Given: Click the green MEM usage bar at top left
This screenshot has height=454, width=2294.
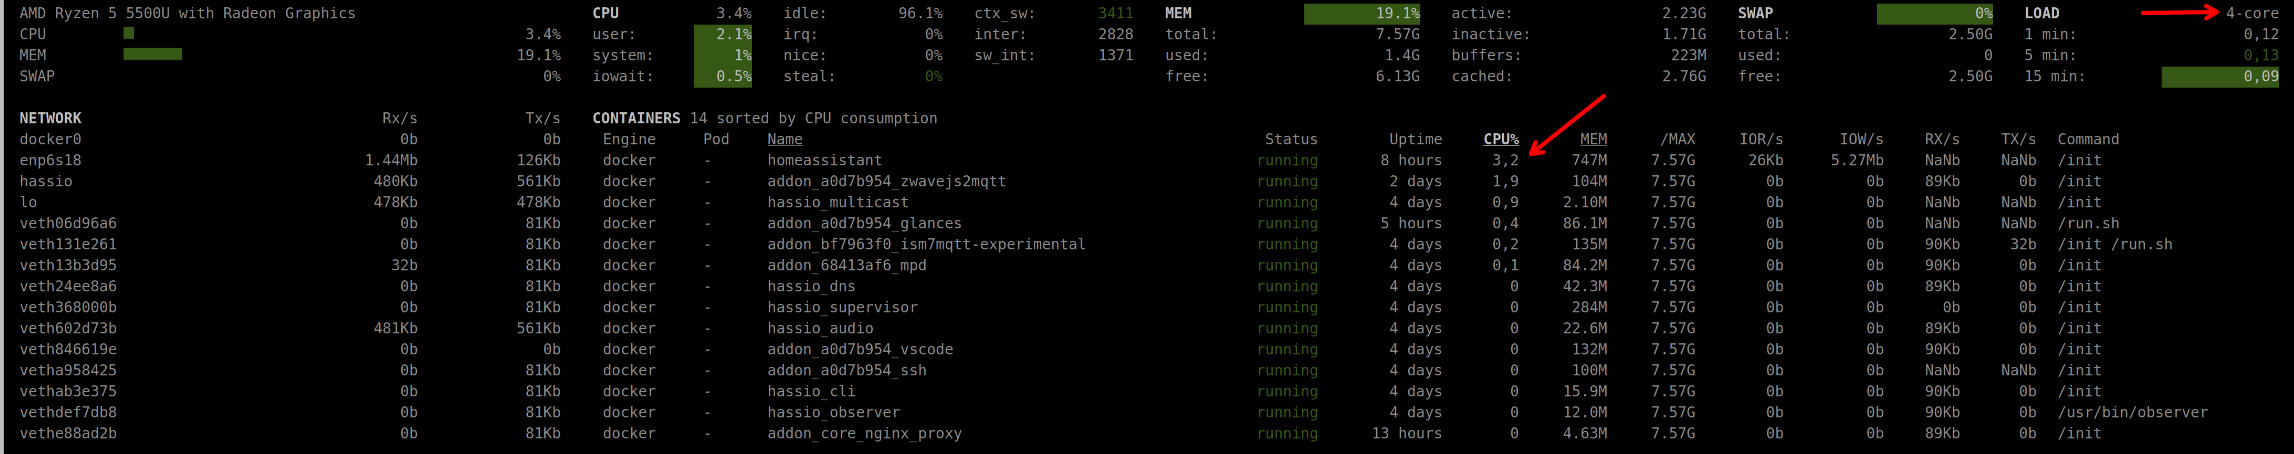Looking at the screenshot, I should (x=152, y=55).
